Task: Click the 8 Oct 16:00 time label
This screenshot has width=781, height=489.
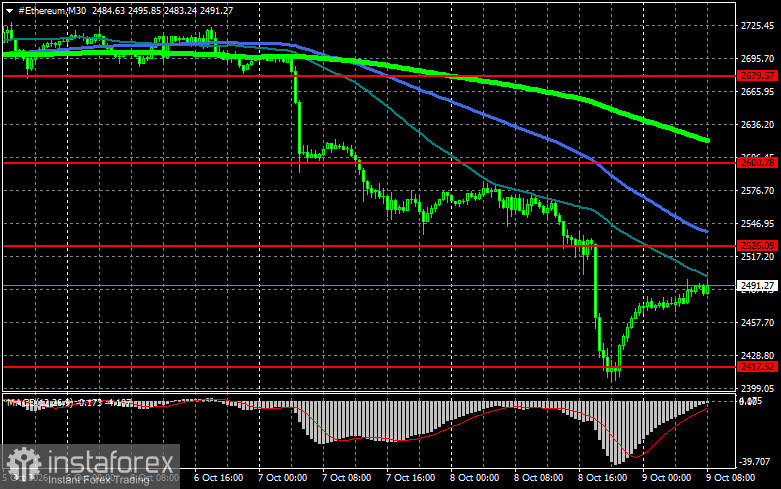Action: pos(603,478)
